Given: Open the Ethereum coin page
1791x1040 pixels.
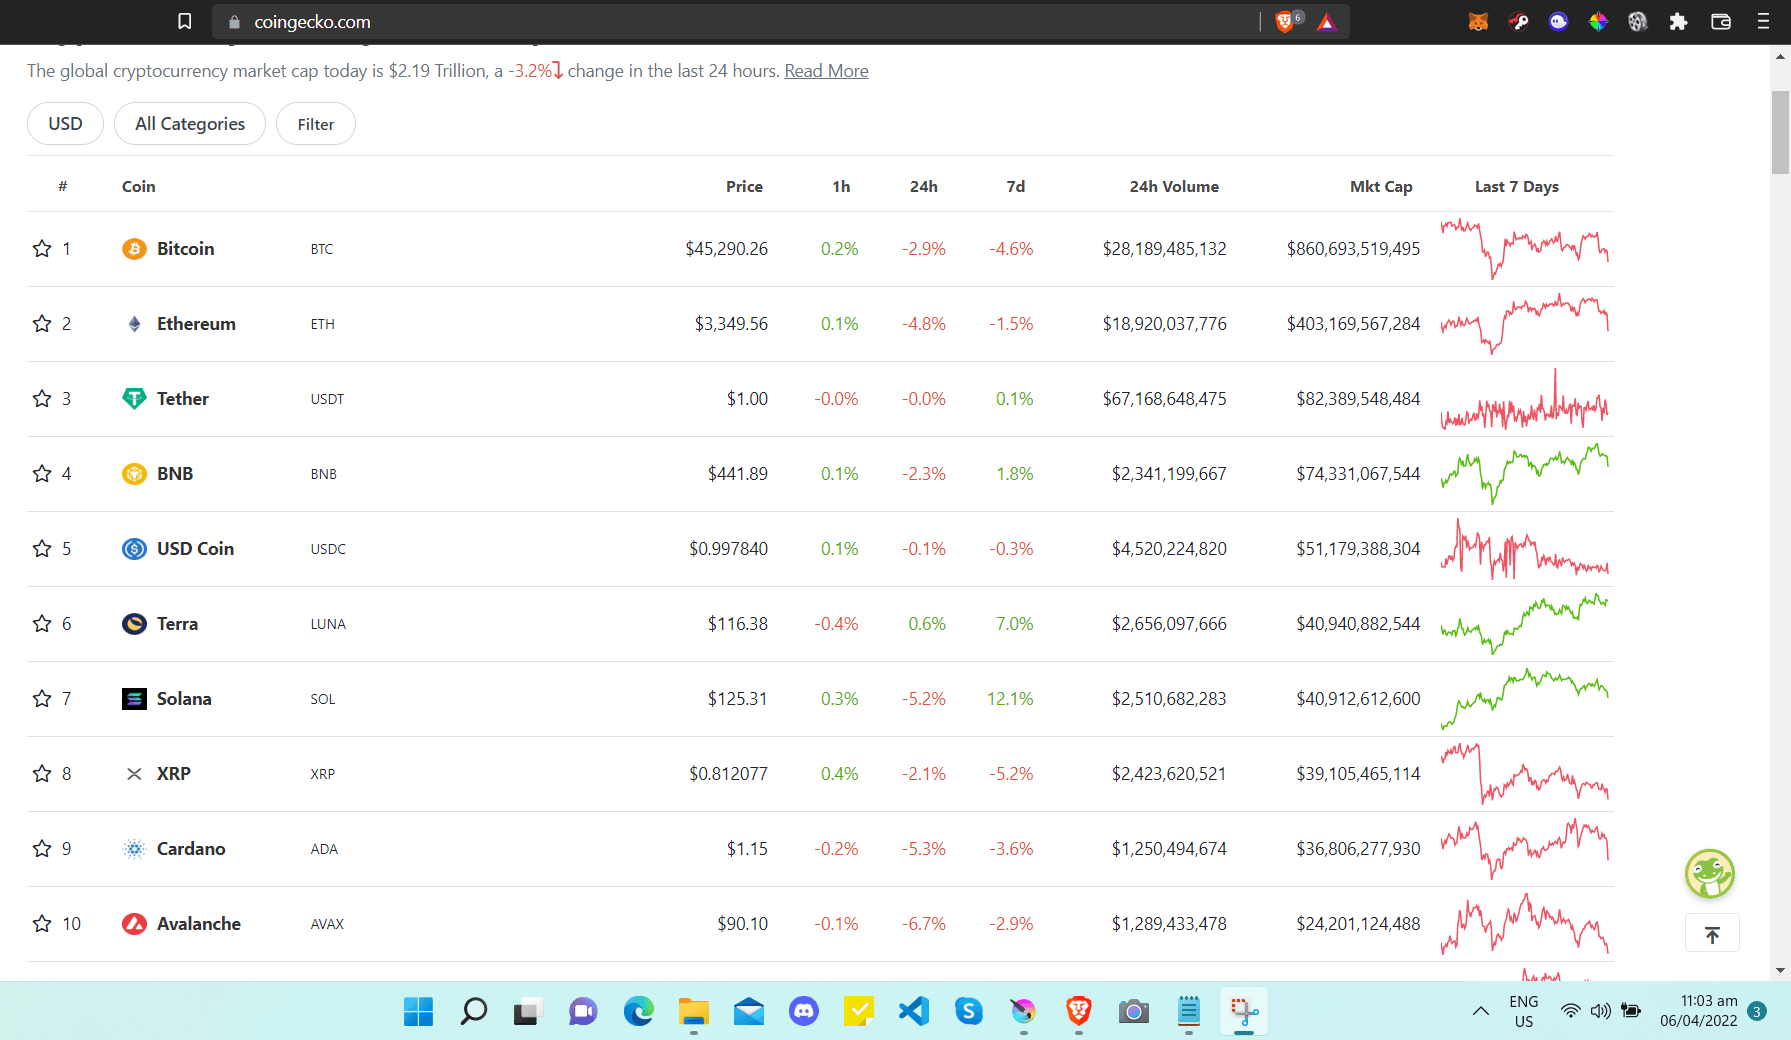Looking at the screenshot, I should point(196,324).
